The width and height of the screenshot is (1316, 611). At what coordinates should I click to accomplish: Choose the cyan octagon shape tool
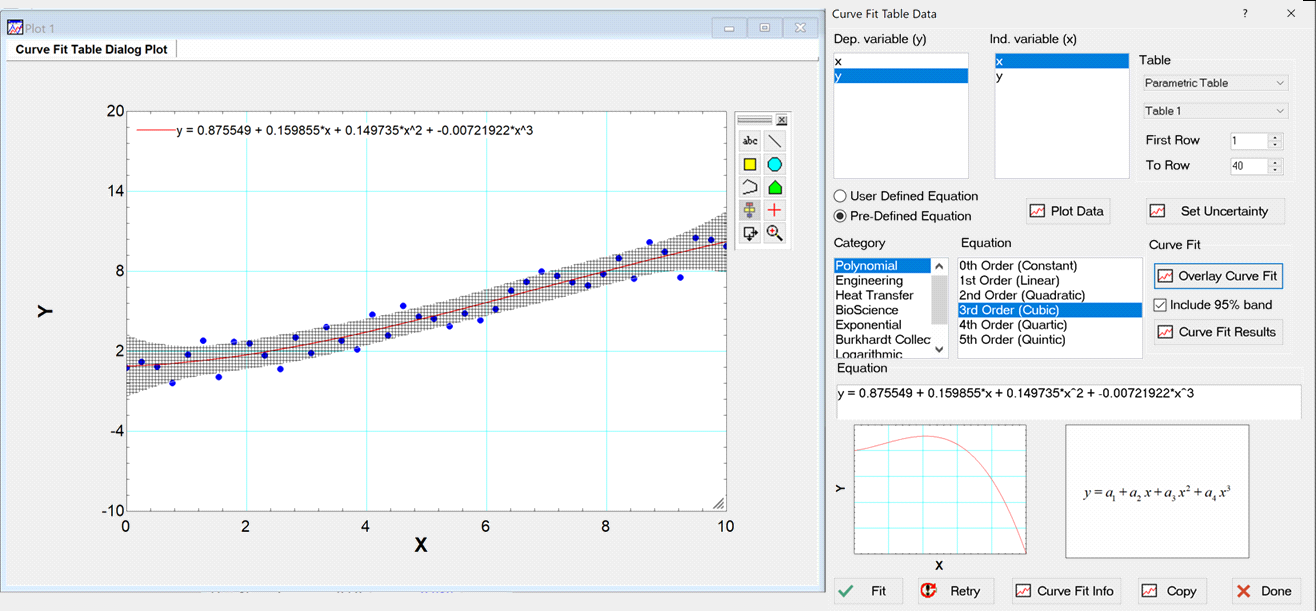[x=774, y=164]
